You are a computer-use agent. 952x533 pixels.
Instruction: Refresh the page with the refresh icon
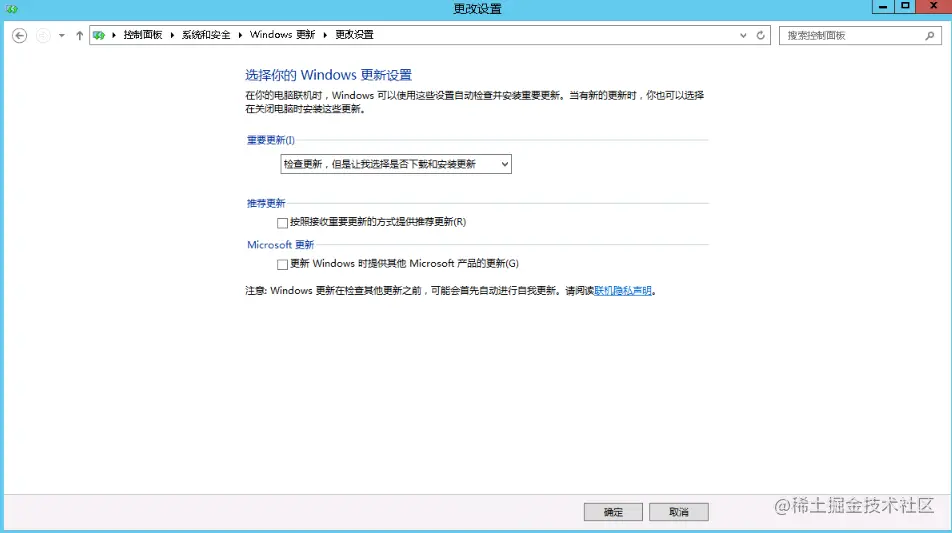tap(760, 35)
